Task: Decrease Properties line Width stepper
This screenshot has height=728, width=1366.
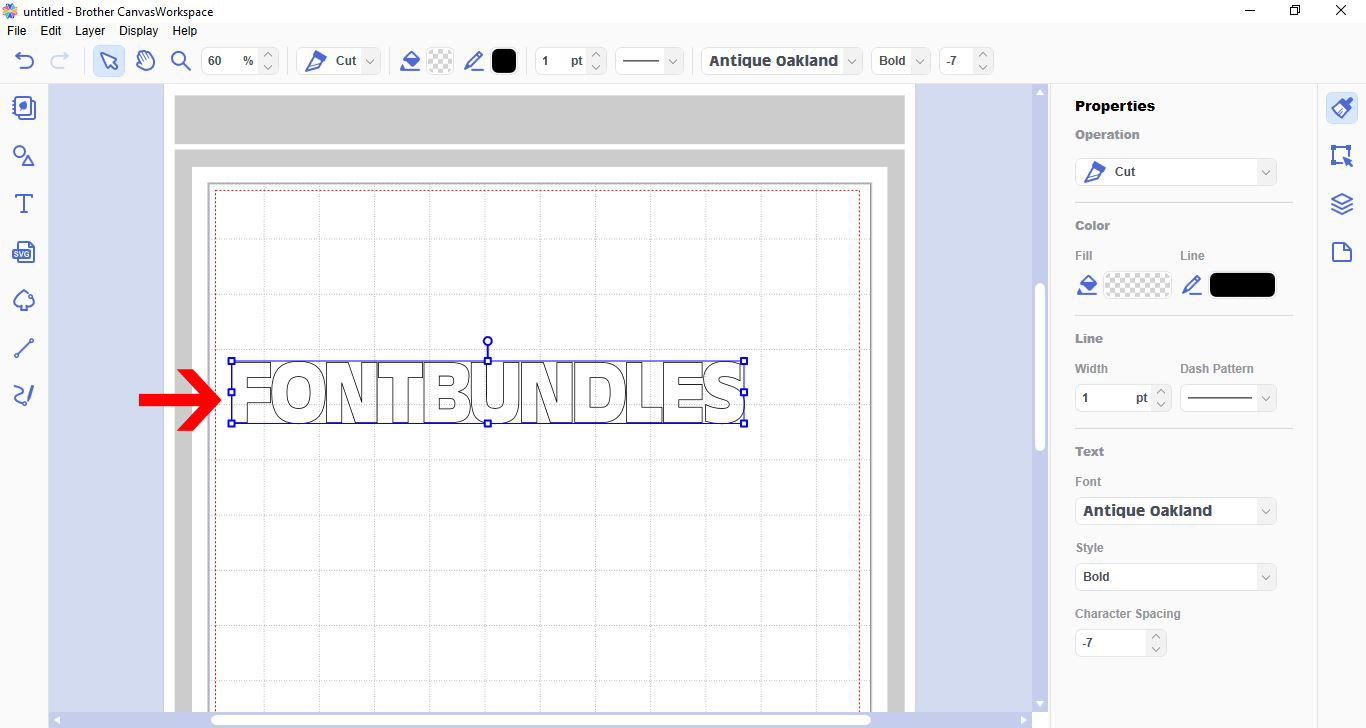Action: [x=1161, y=405]
